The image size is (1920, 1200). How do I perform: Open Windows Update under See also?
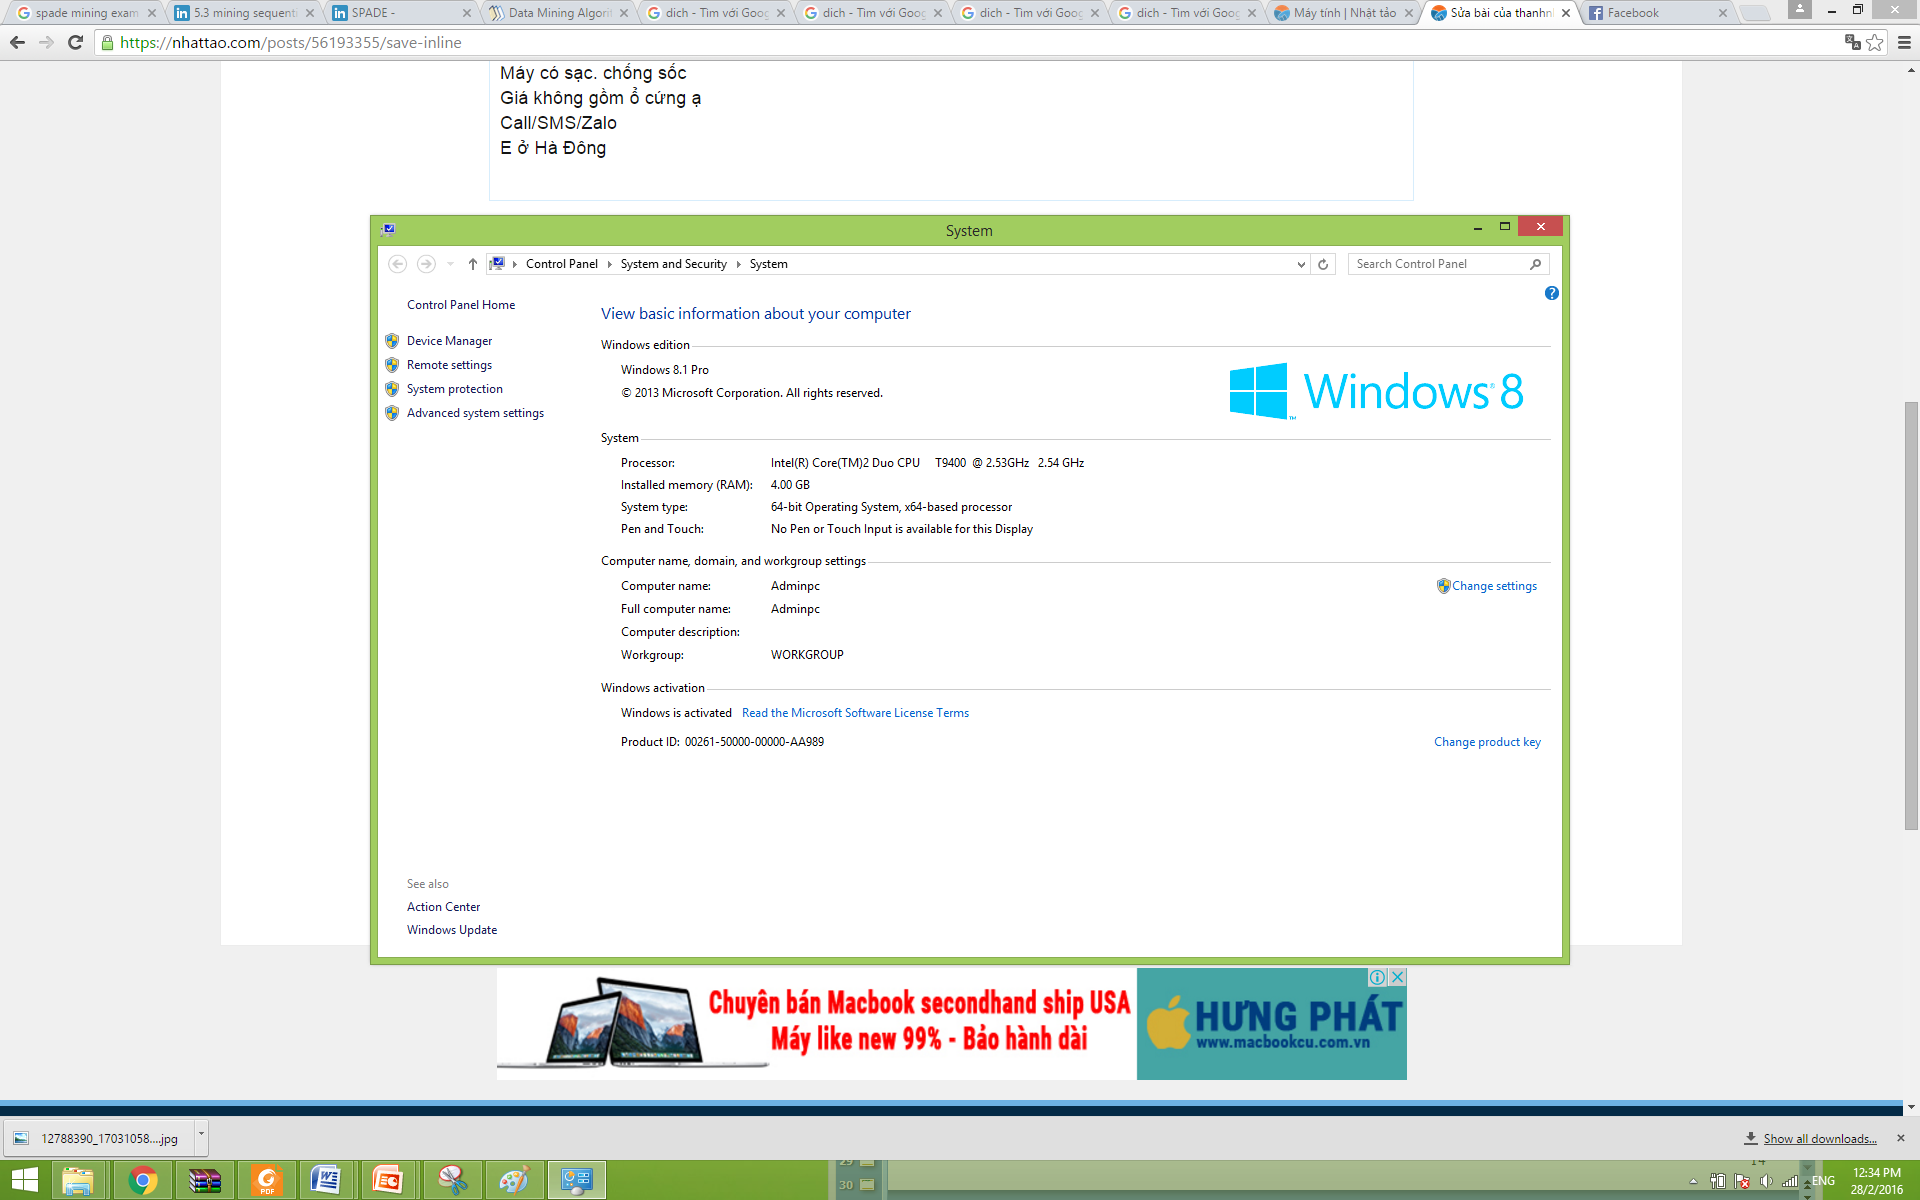click(452, 930)
